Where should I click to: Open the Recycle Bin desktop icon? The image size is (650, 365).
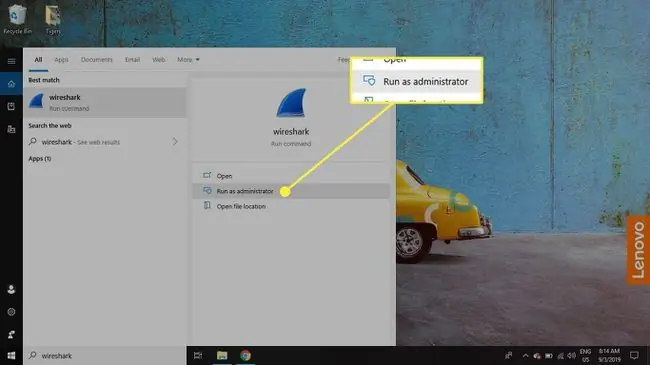coord(17,19)
